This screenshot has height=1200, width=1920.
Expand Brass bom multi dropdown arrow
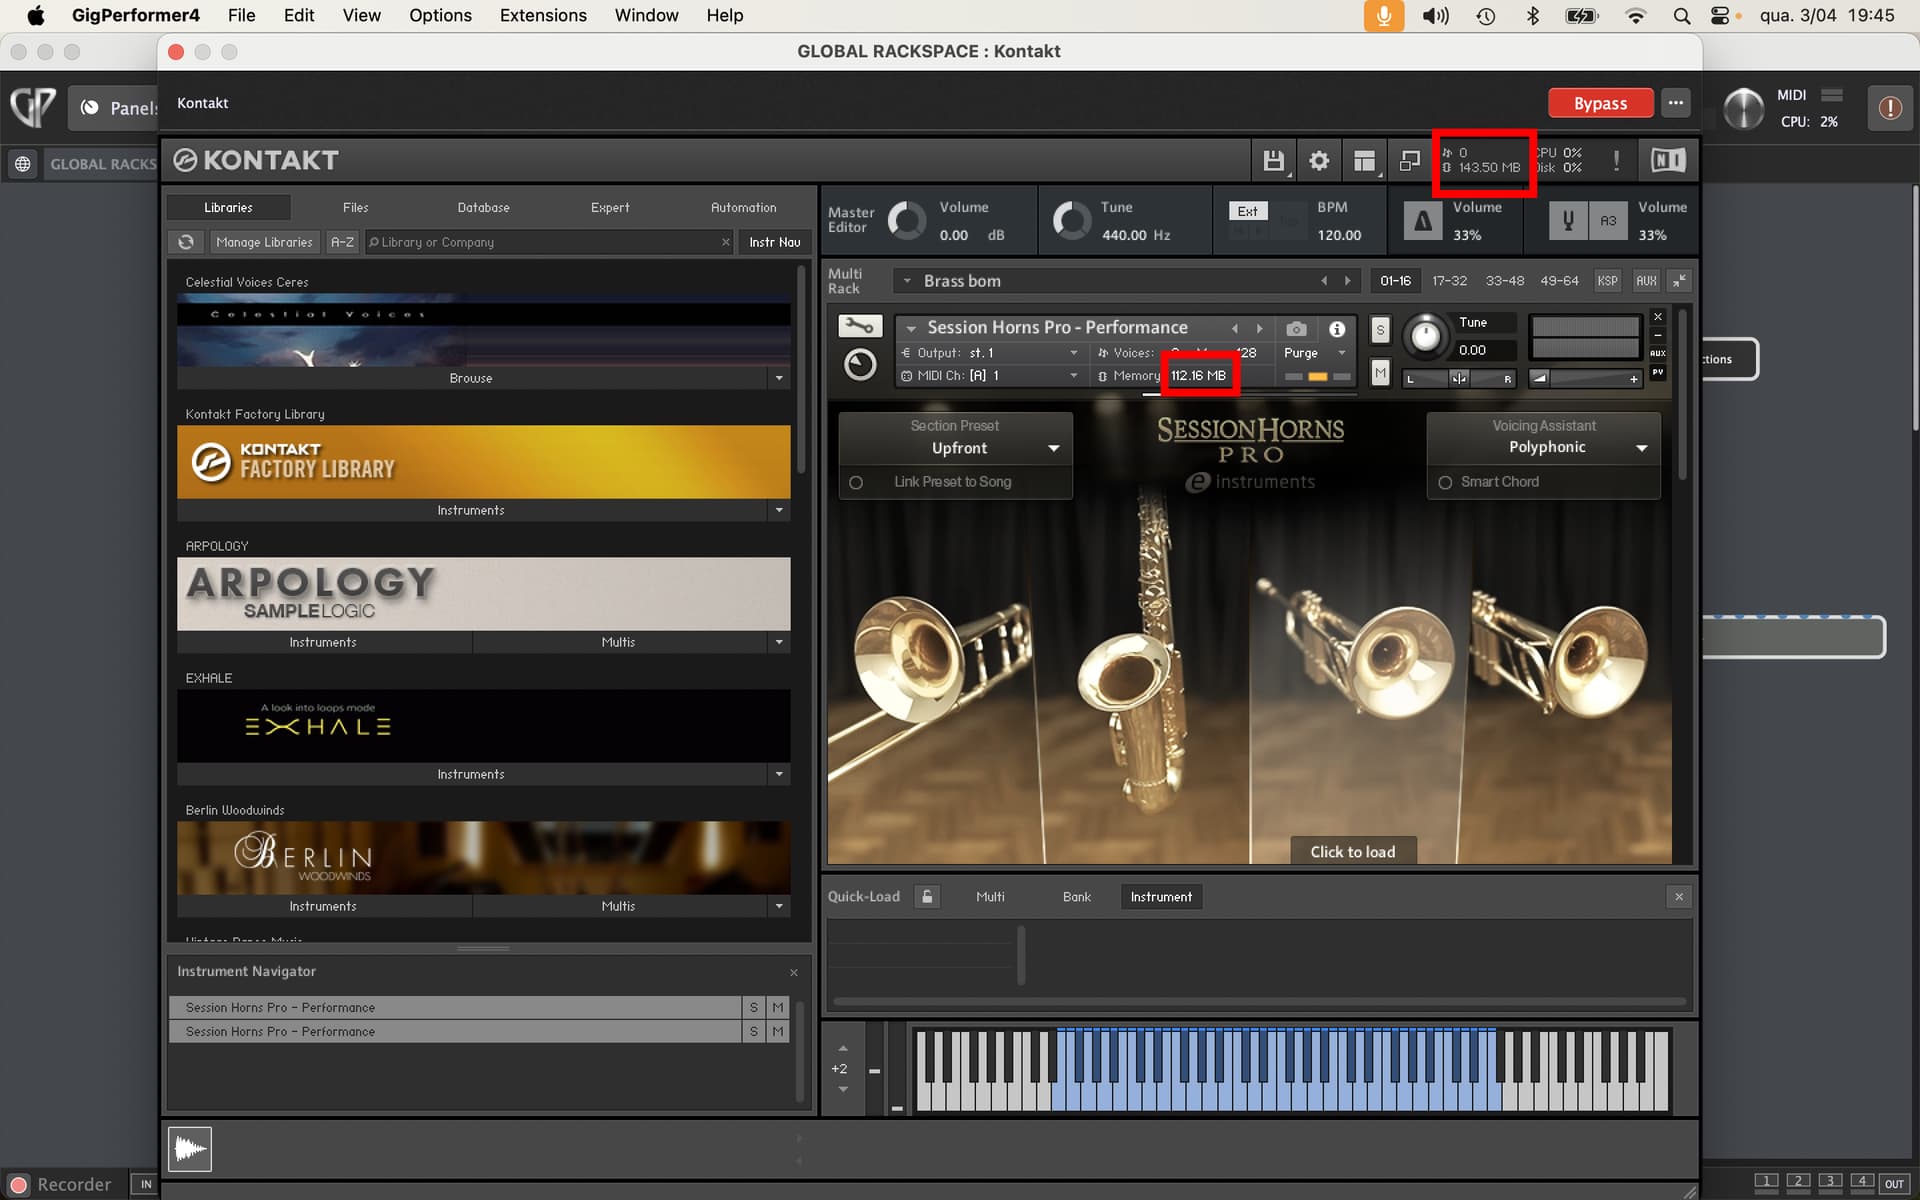(907, 281)
